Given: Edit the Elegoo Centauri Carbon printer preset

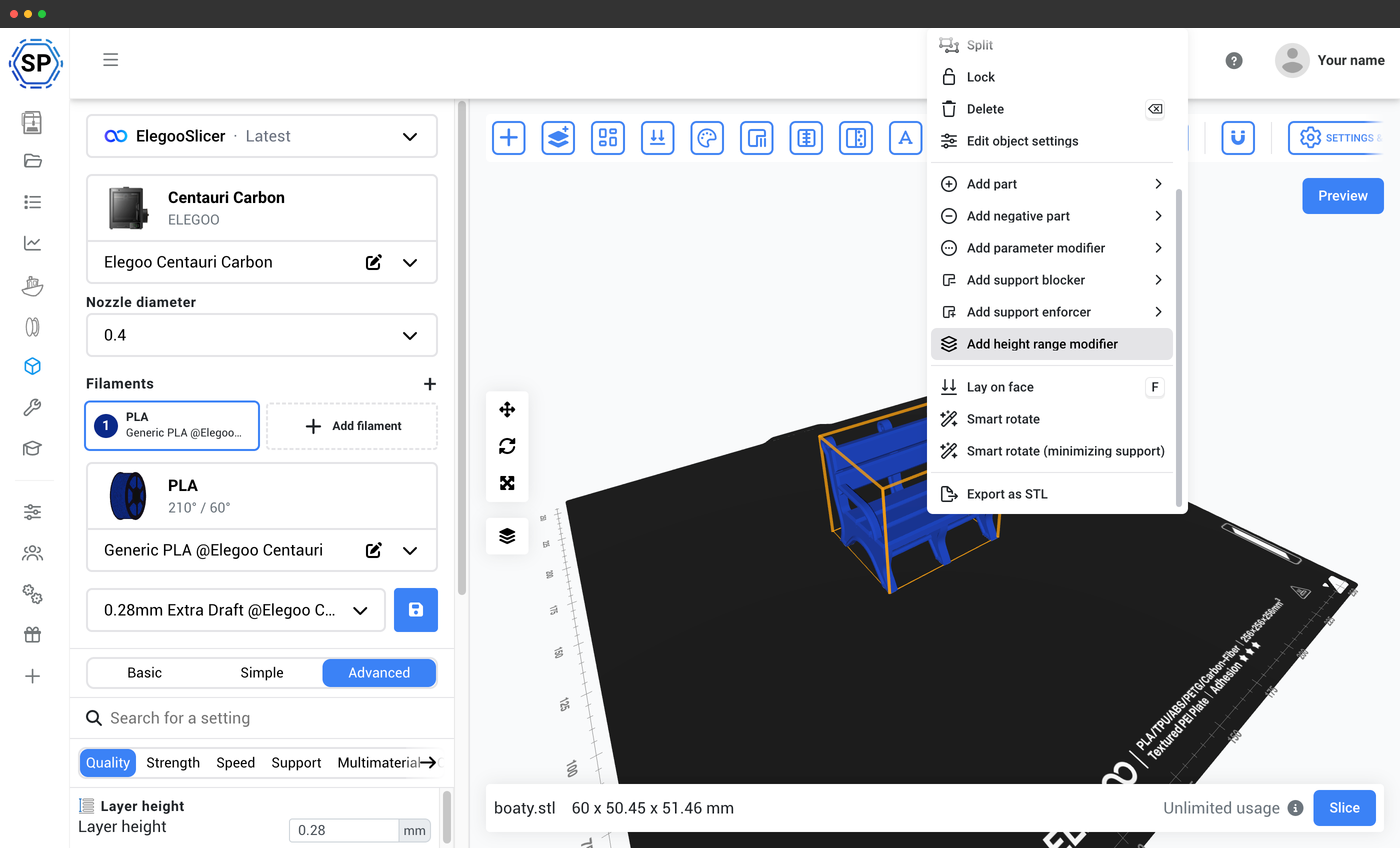Looking at the screenshot, I should pyautogui.click(x=374, y=262).
